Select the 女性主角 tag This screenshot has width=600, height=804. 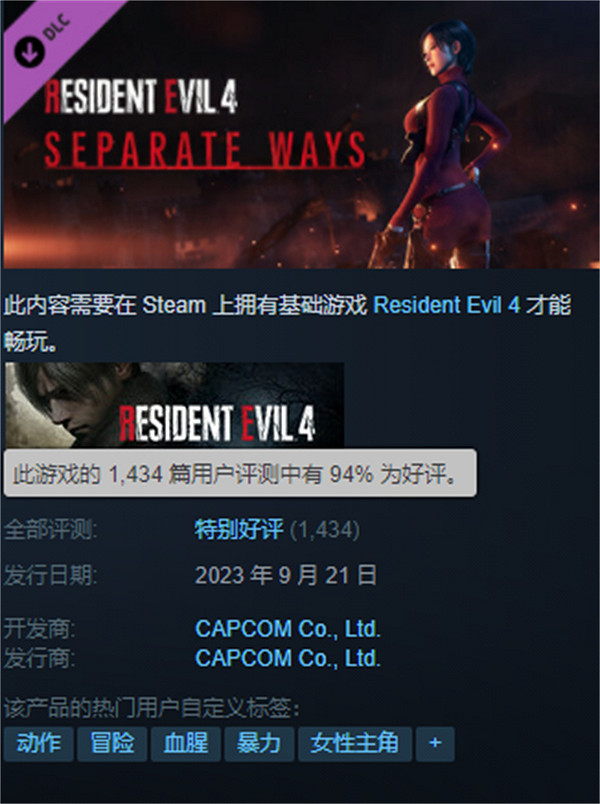pyautogui.click(x=355, y=743)
